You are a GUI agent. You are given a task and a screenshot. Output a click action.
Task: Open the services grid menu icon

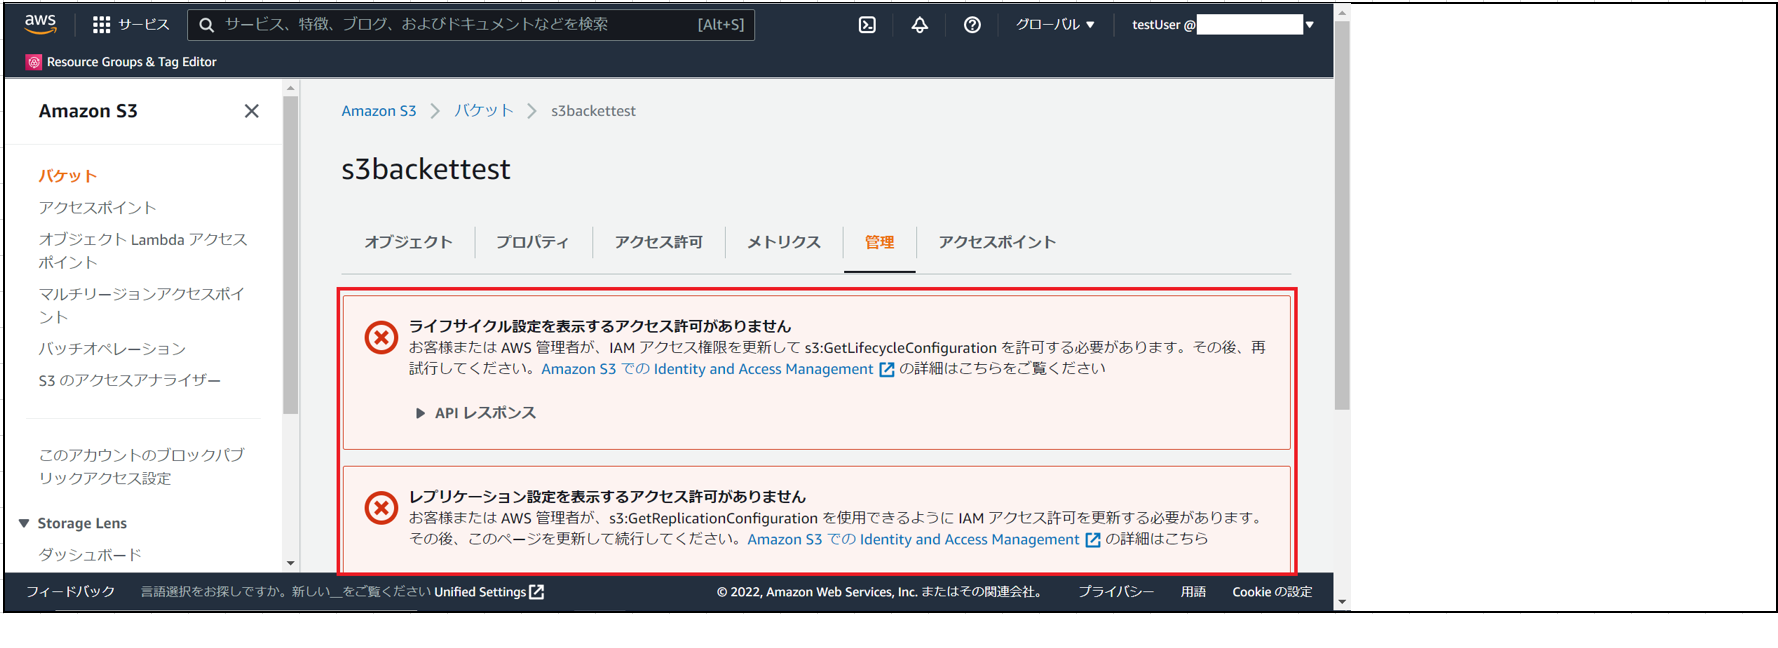(101, 24)
